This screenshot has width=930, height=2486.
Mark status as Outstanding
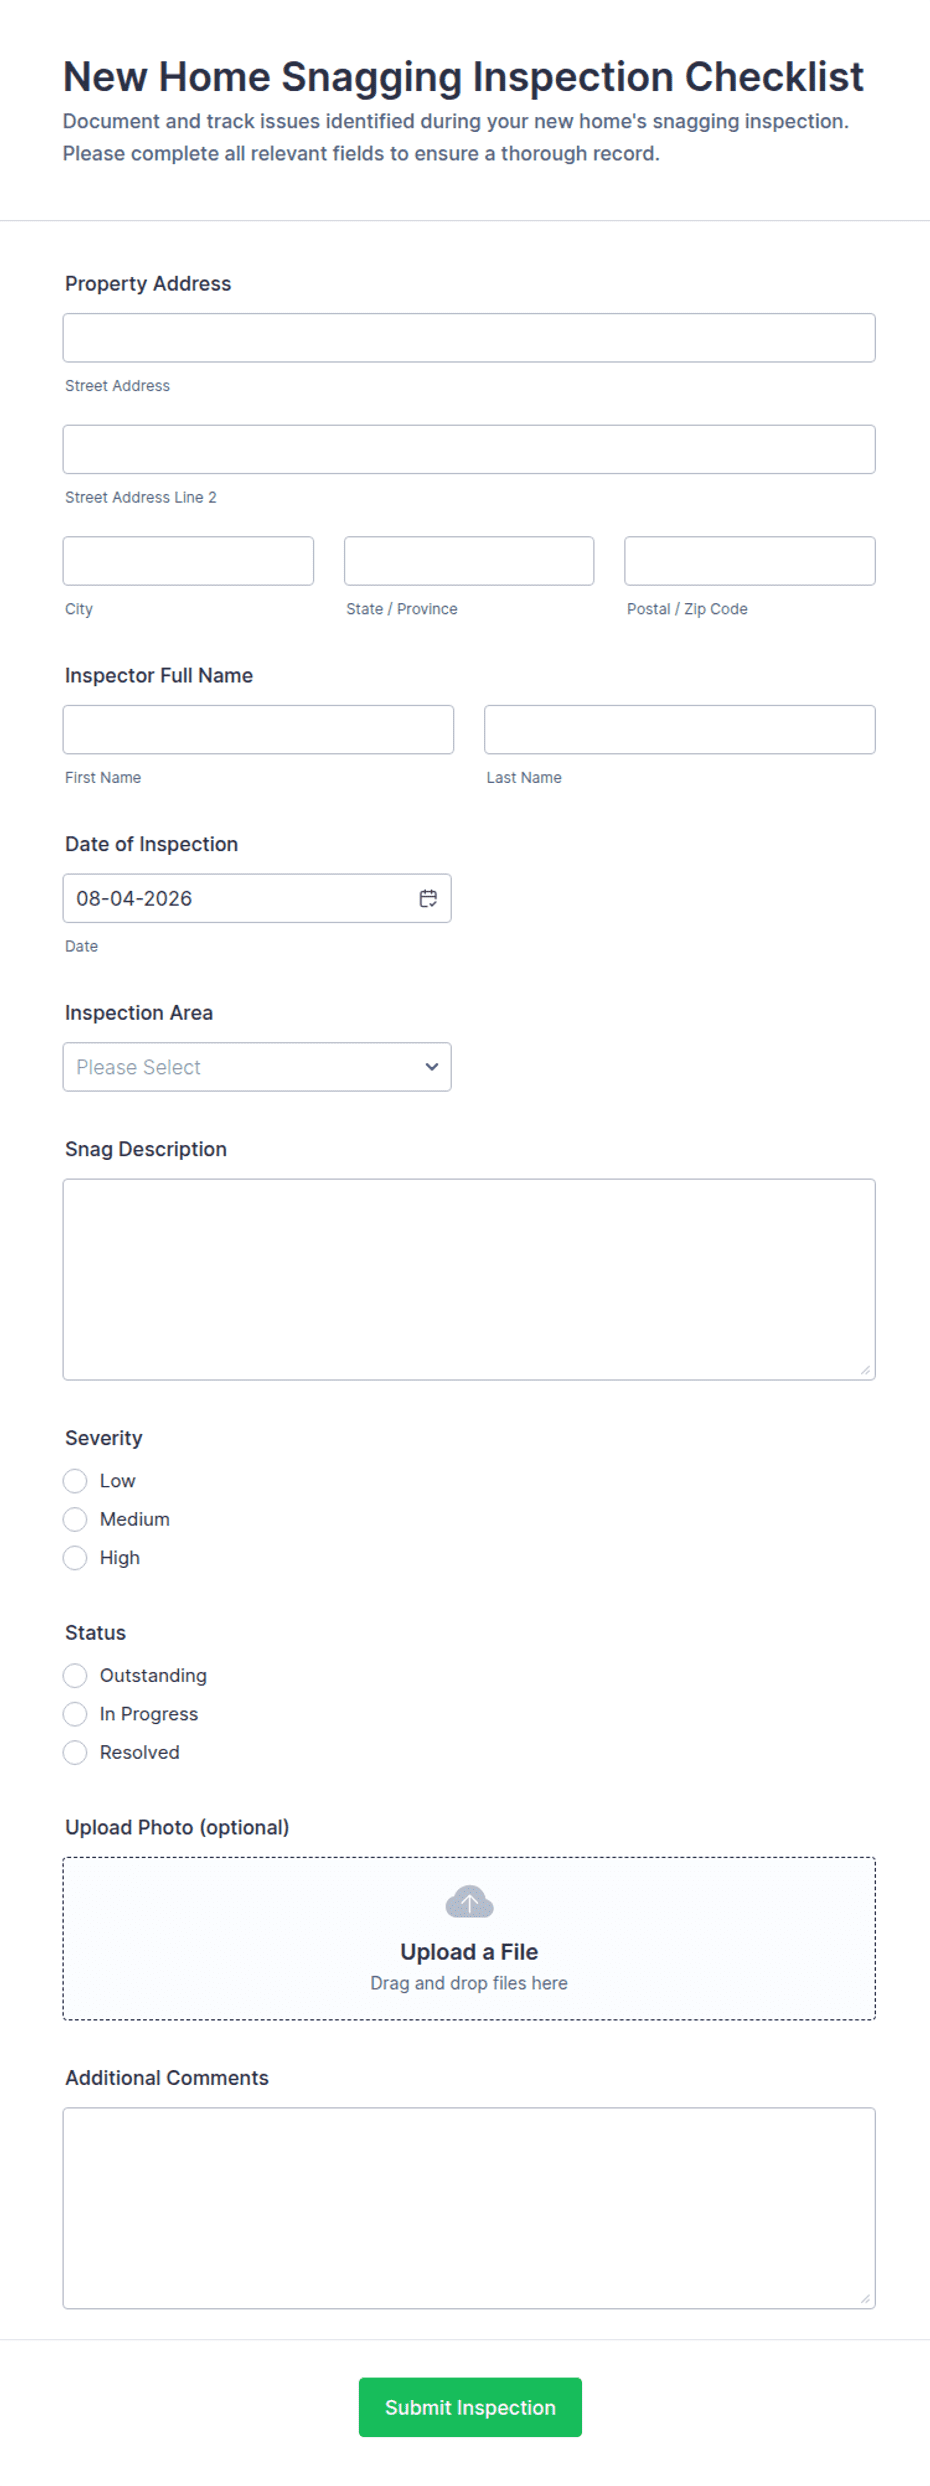75,1675
